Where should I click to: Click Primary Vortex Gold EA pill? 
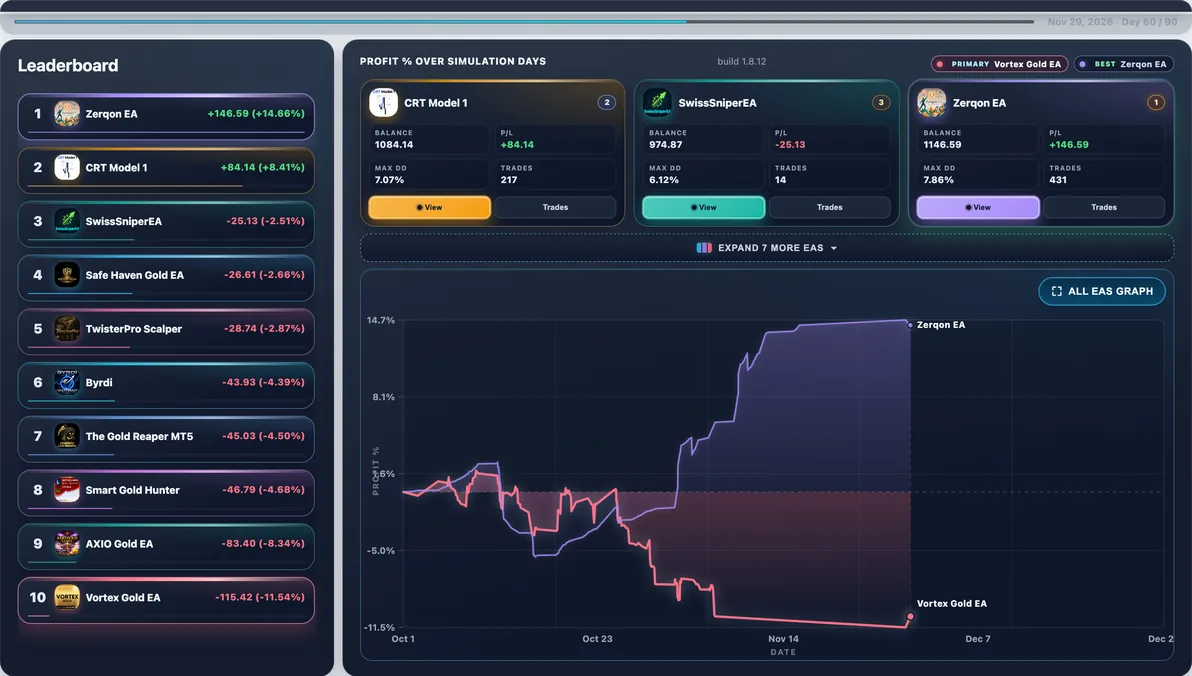point(1000,64)
